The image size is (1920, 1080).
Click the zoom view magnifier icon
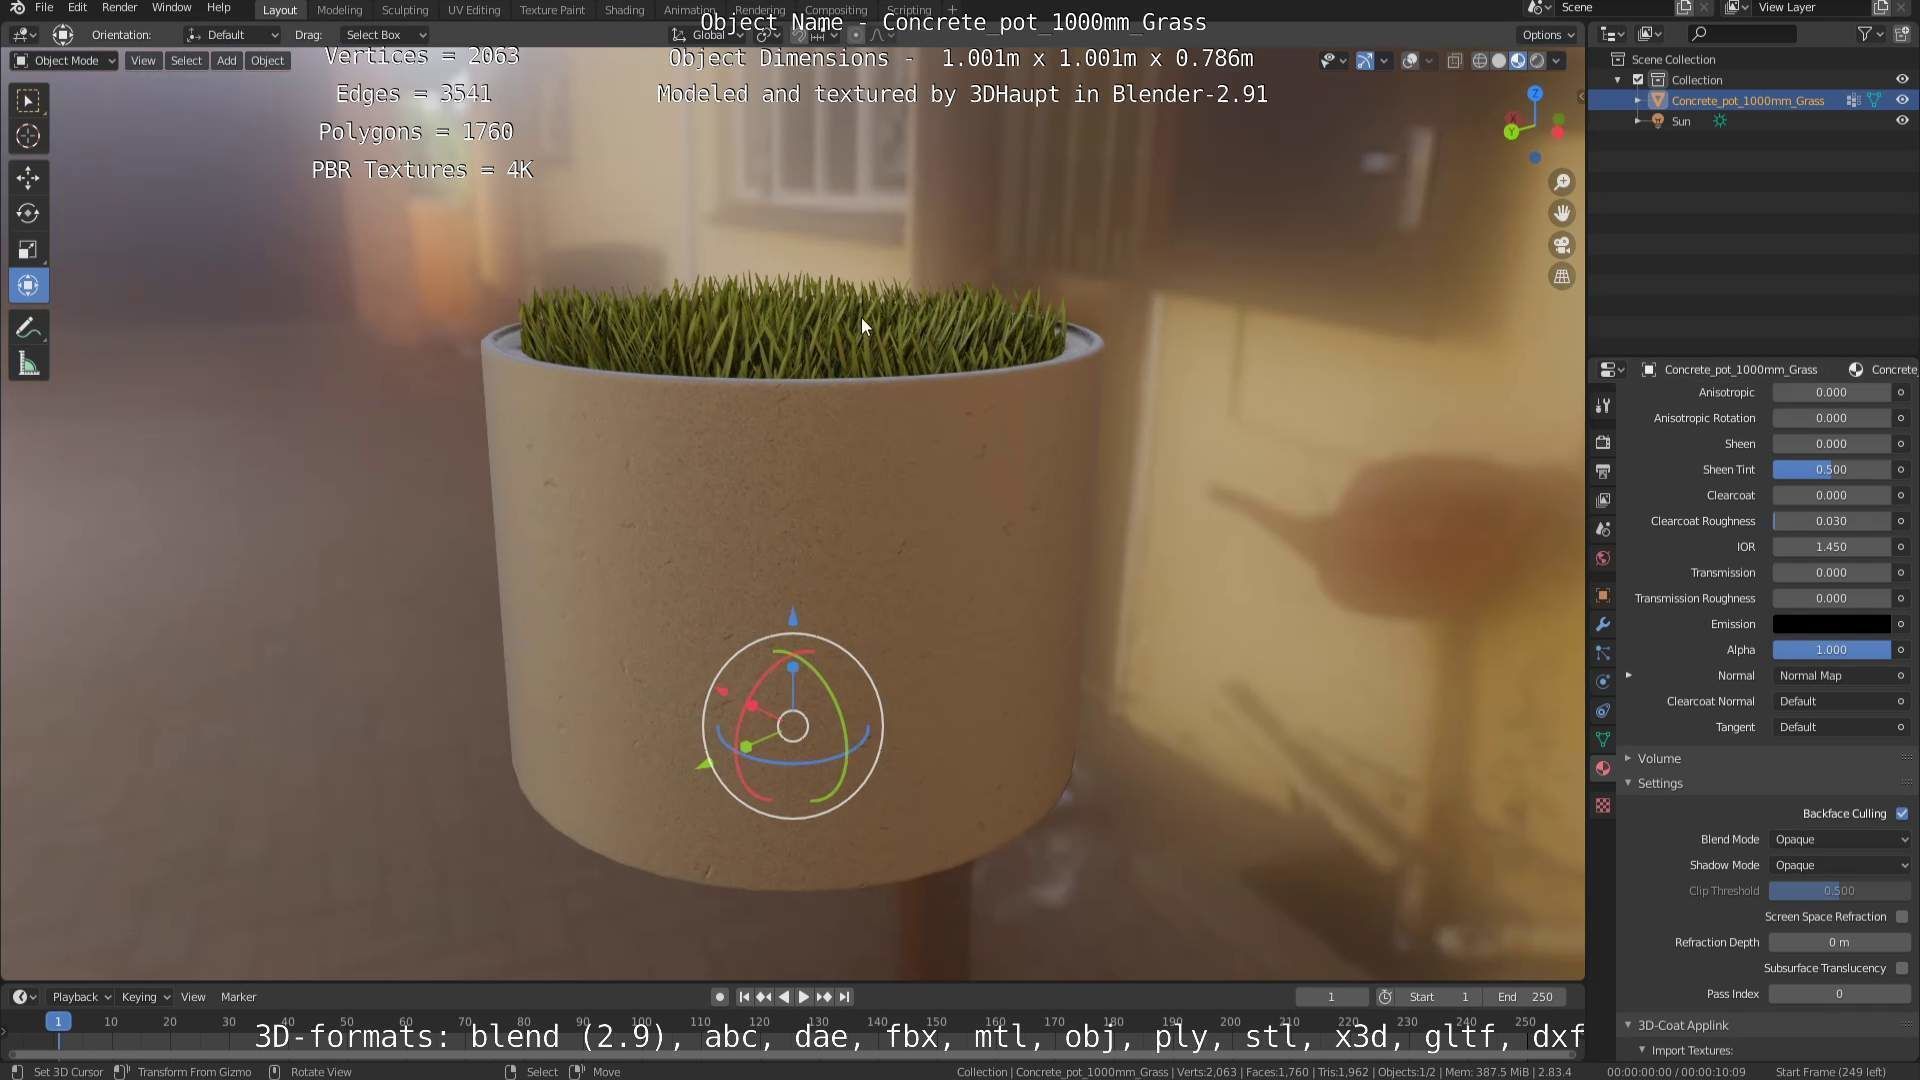1561,182
